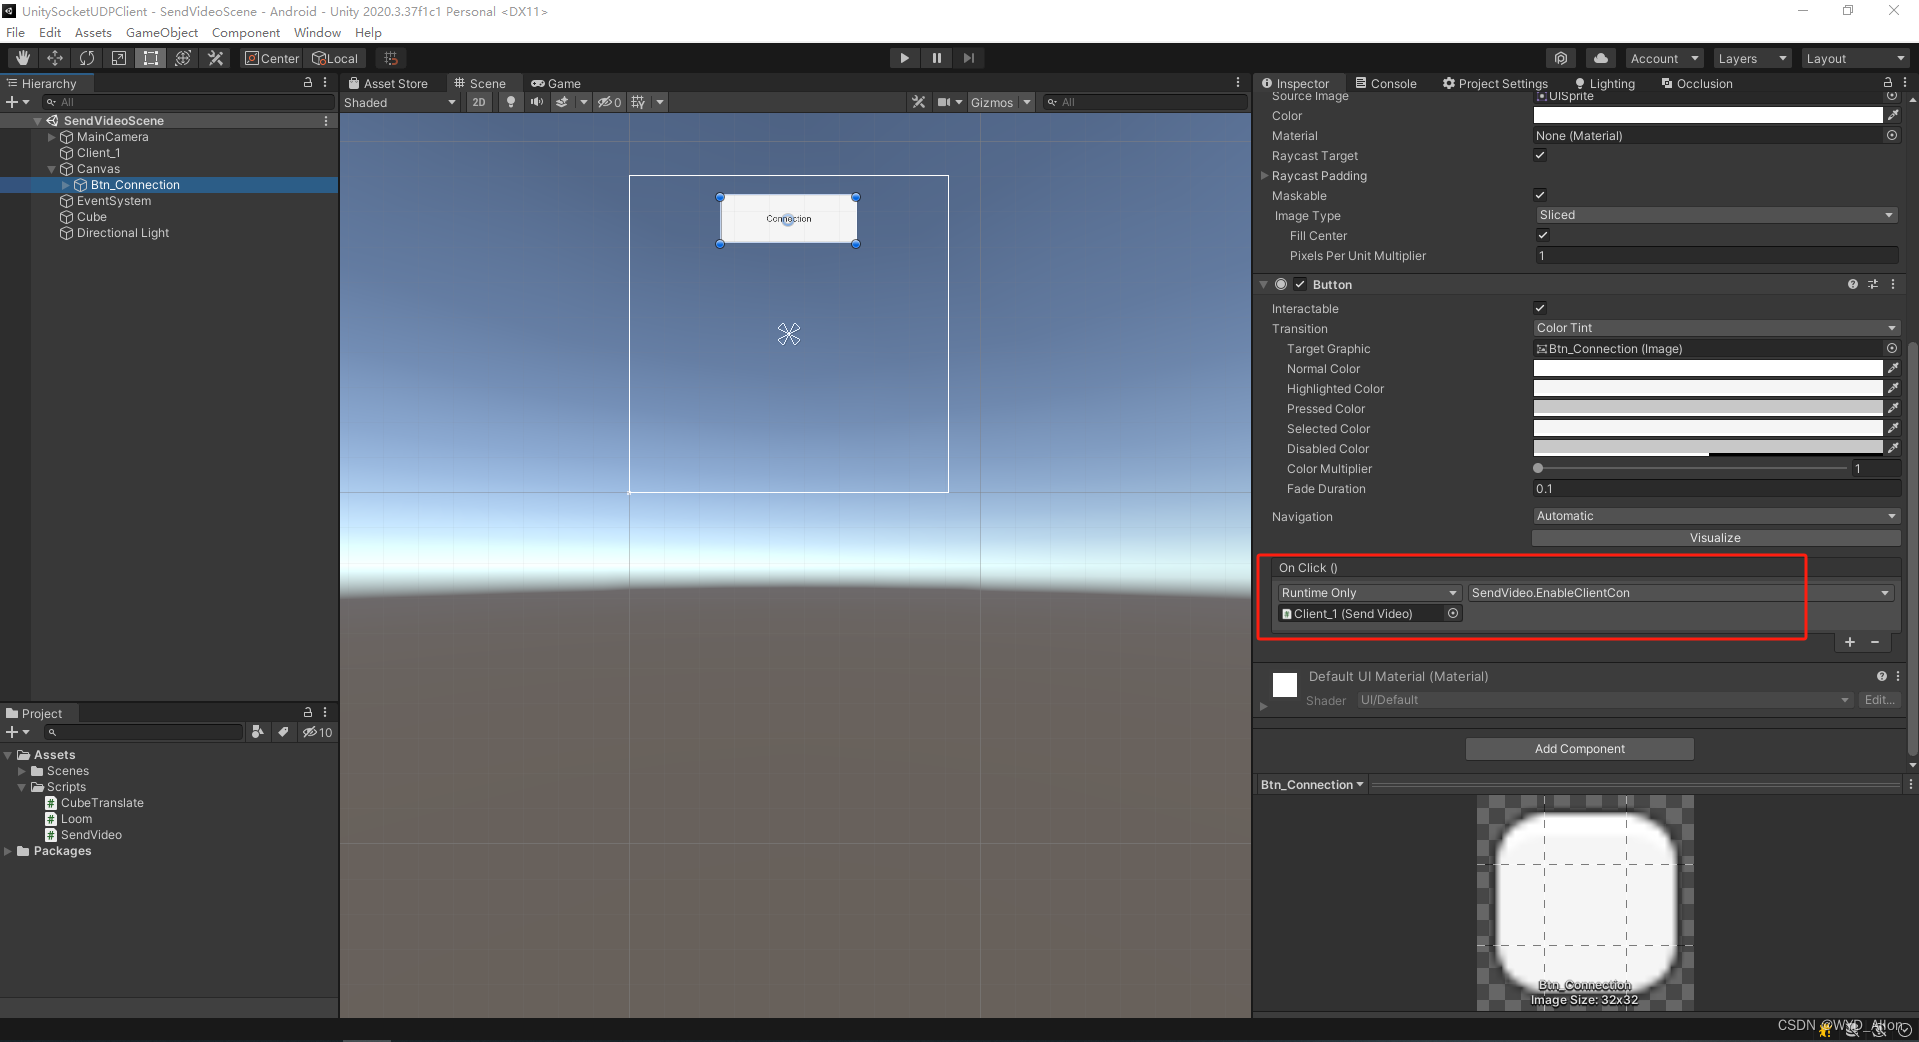Open the GameObject menu
Image resolution: width=1919 pixels, height=1042 pixels.
click(x=162, y=32)
